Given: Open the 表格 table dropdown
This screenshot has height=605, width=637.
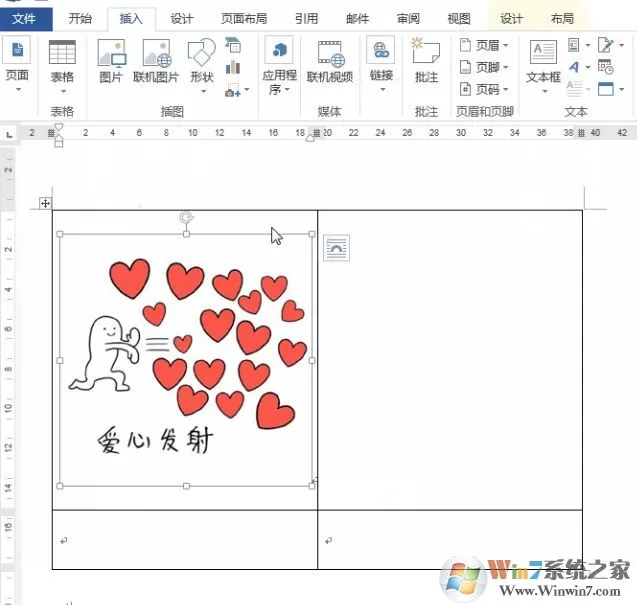Looking at the screenshot, I should pyautogui.click(x=62, y=66).
